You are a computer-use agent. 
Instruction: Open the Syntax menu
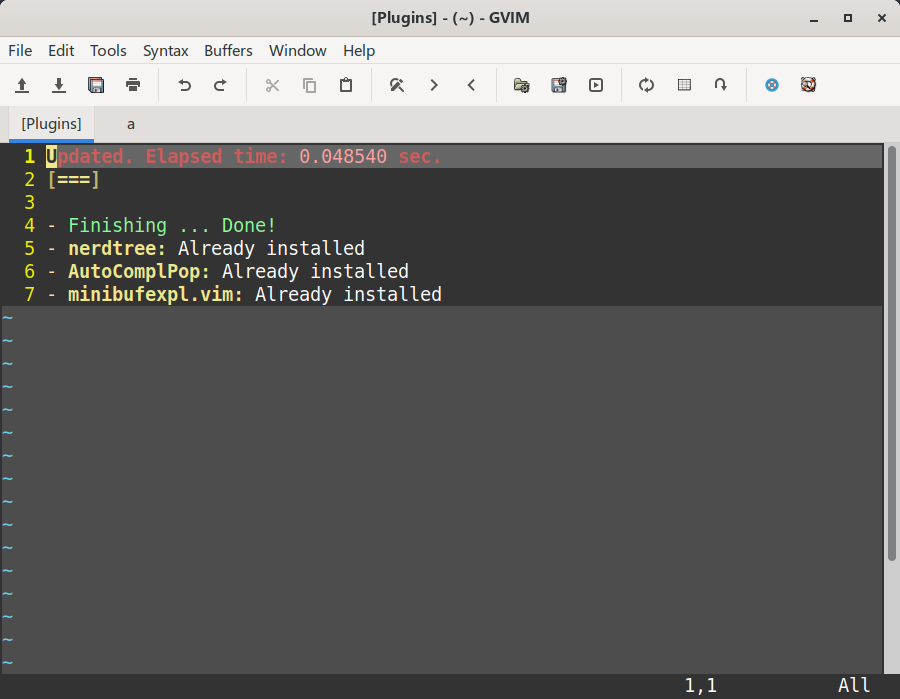tap(165, 51)
